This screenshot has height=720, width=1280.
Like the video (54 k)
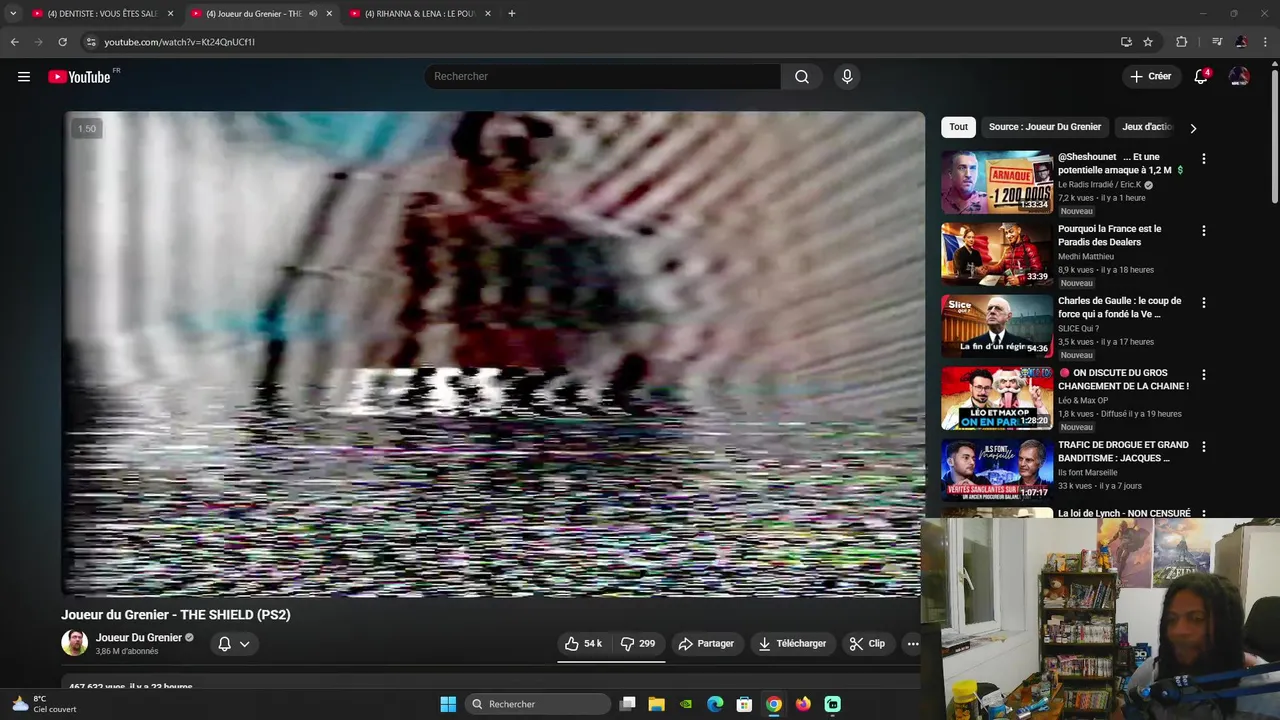coord(583,644)
